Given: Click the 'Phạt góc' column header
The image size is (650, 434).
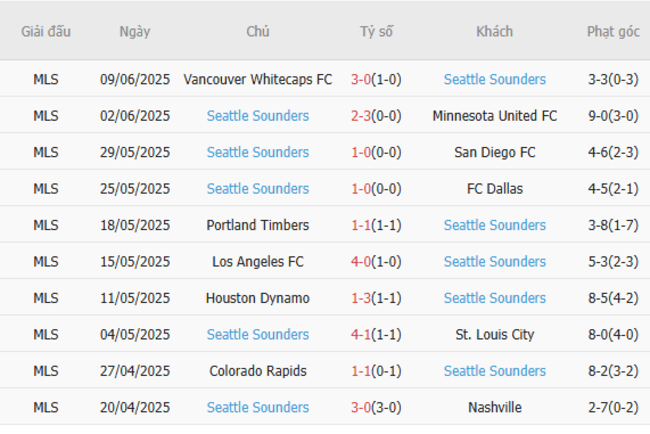Looking at the screenshot, I should (x=613, y=31).
